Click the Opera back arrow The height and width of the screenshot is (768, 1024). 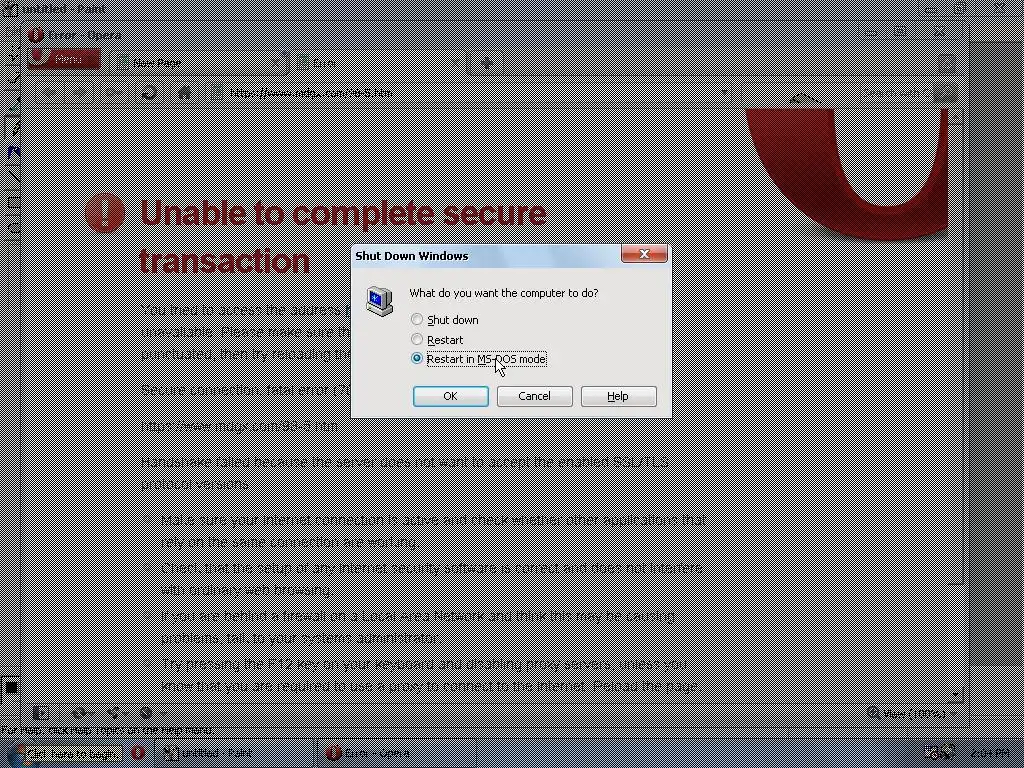point(50,93)
